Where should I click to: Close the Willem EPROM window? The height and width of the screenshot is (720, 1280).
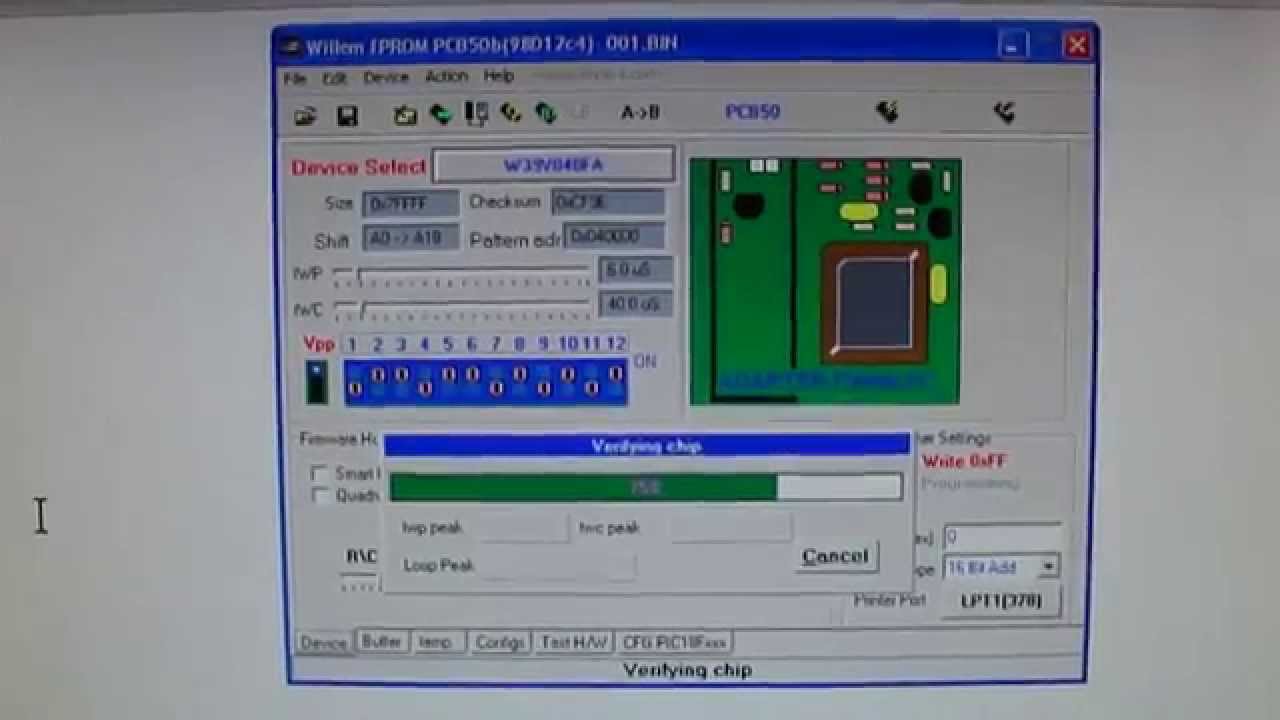tap(1077, 45)
